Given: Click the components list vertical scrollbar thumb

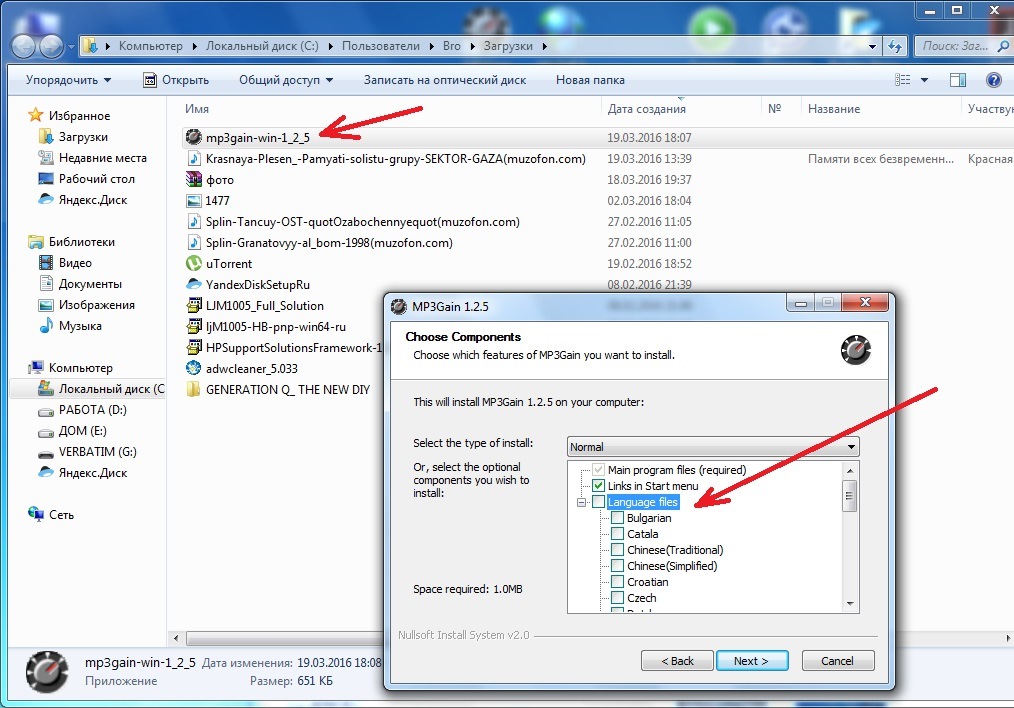Looking at the screenshot, I should [849, 496].
